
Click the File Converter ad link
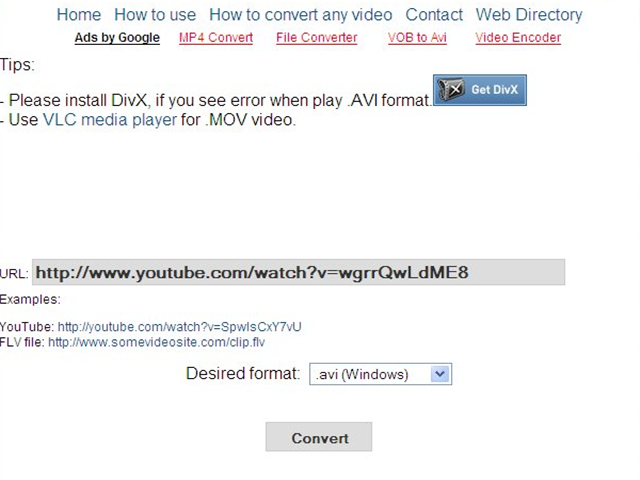(x=316, y=38)
